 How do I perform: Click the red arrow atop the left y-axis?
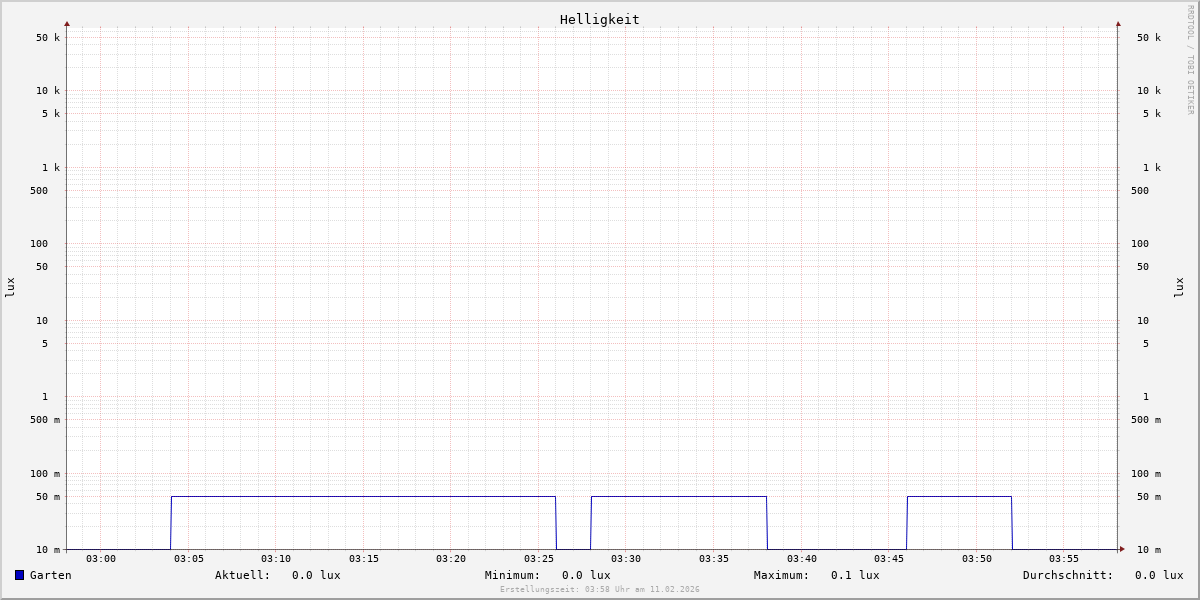[67, 23]
